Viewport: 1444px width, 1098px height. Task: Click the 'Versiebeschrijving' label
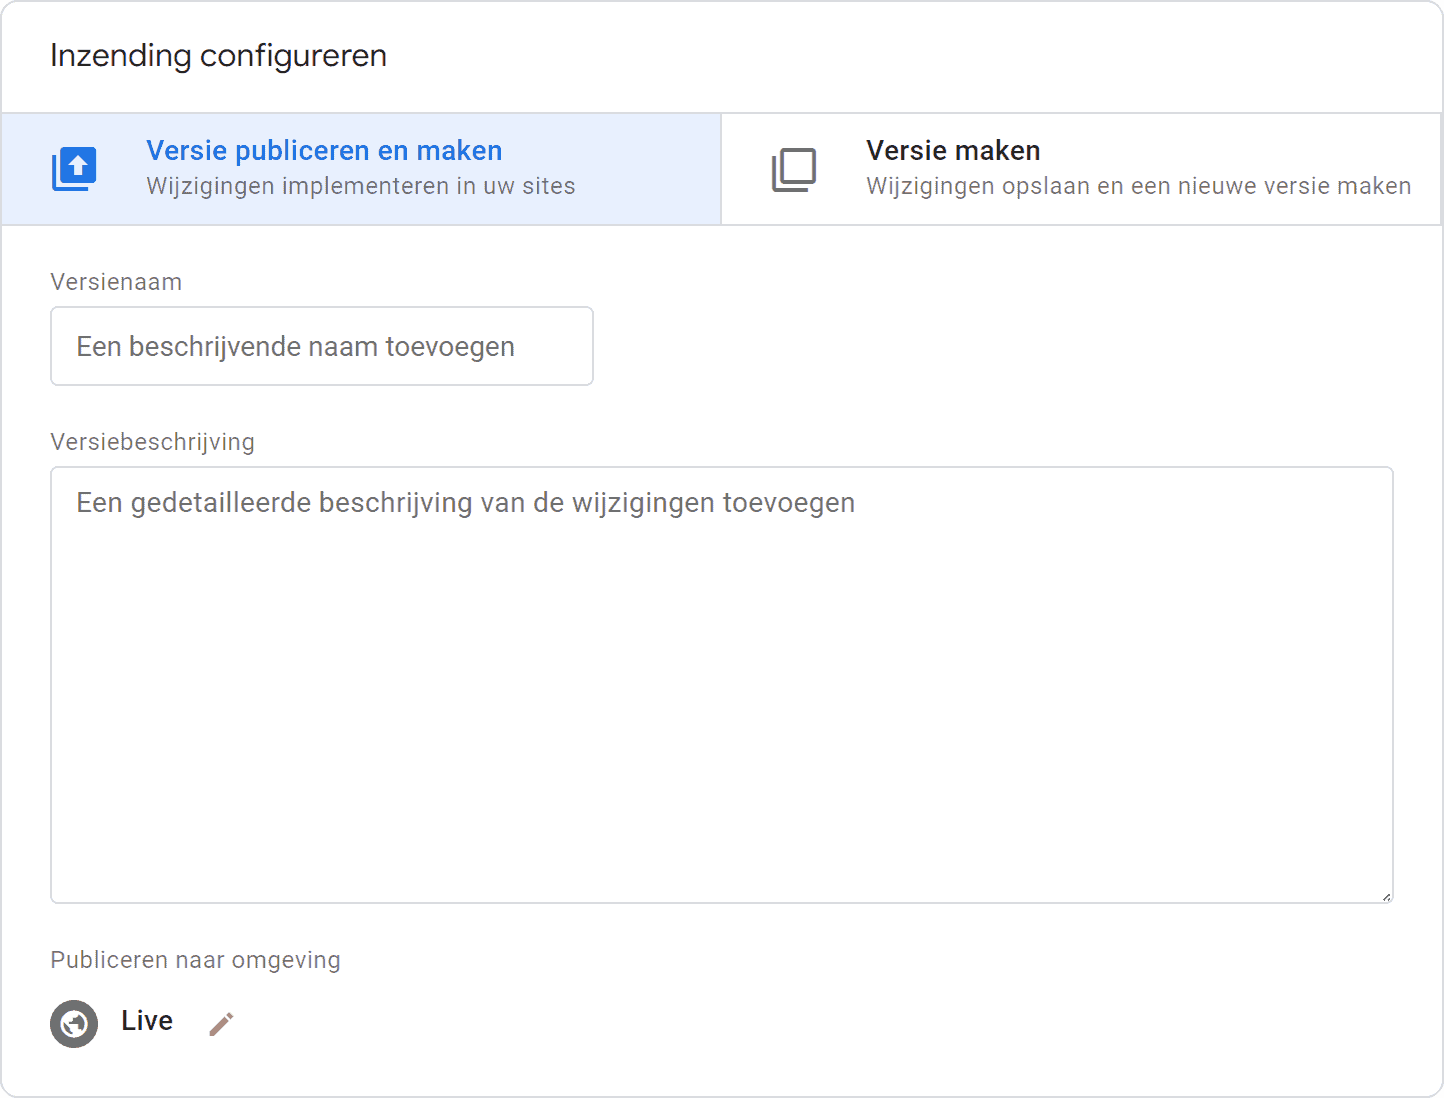(152, 441)
